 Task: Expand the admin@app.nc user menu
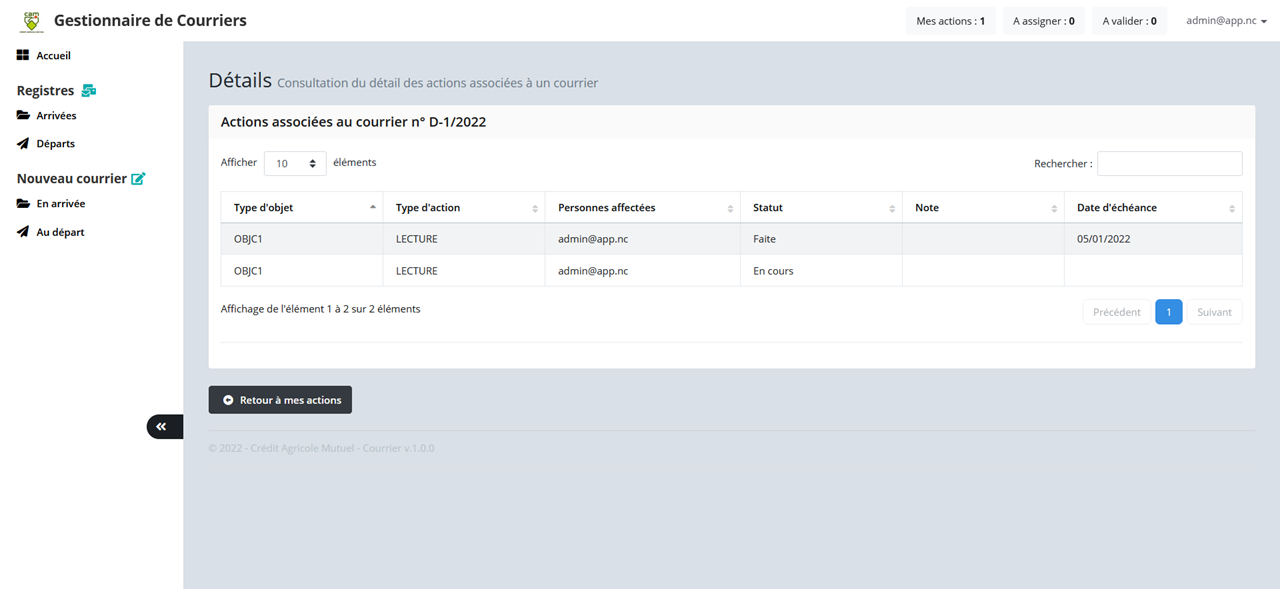tap(1226, 21)
